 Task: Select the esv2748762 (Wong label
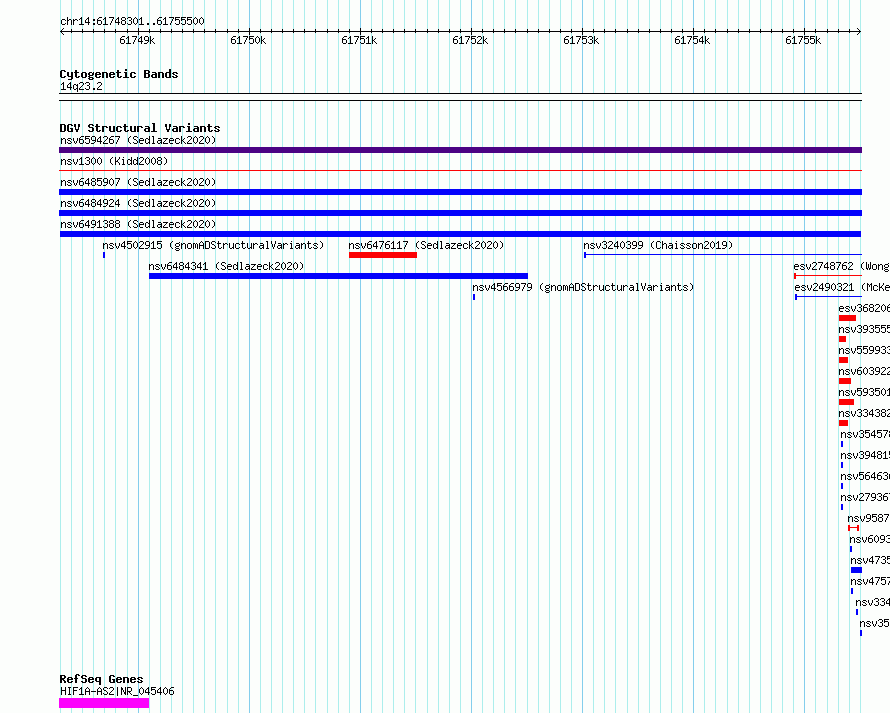(x=841, y=266)
